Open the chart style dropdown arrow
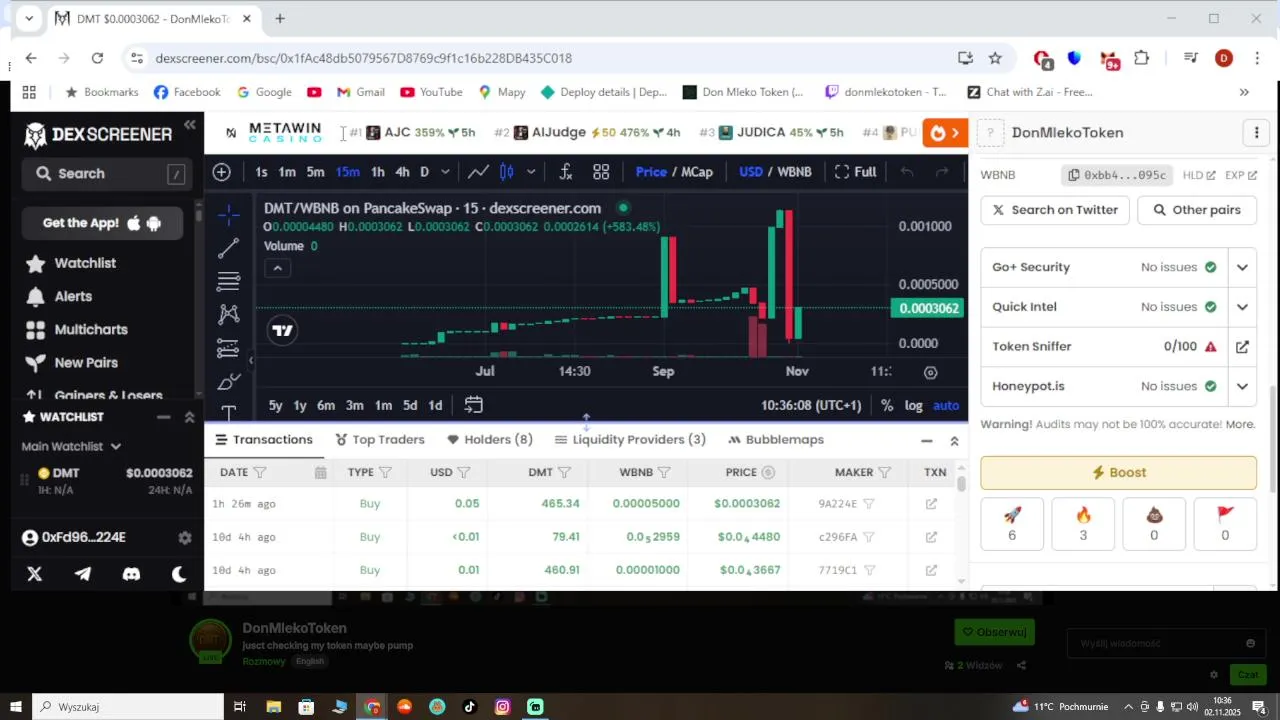Image resolution: width=1280 pixels, height=720 pixels. pos(531,172)
